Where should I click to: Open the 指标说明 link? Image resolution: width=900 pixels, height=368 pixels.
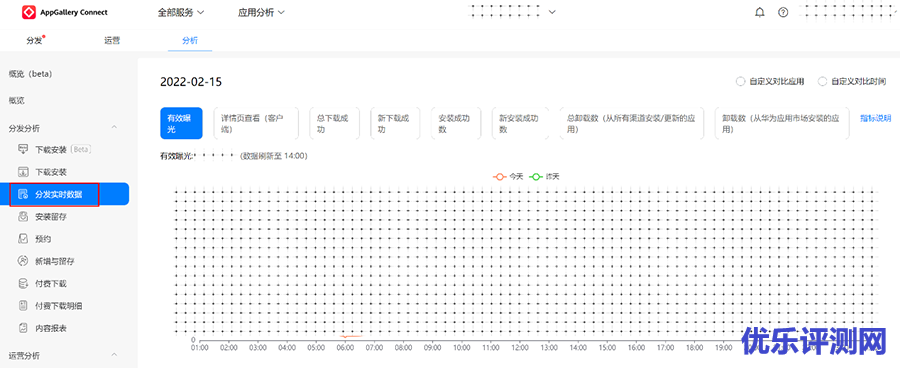875,118
